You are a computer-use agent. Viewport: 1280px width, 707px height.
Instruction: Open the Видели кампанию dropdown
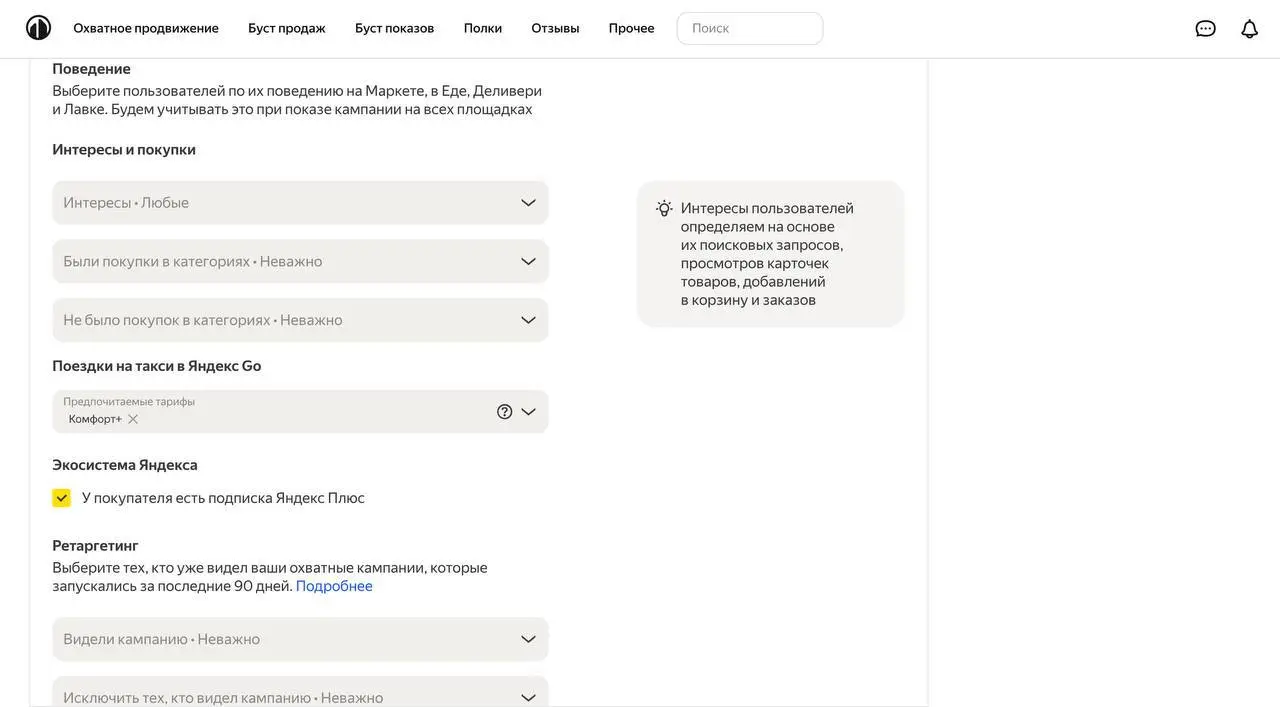pos(300,639)
